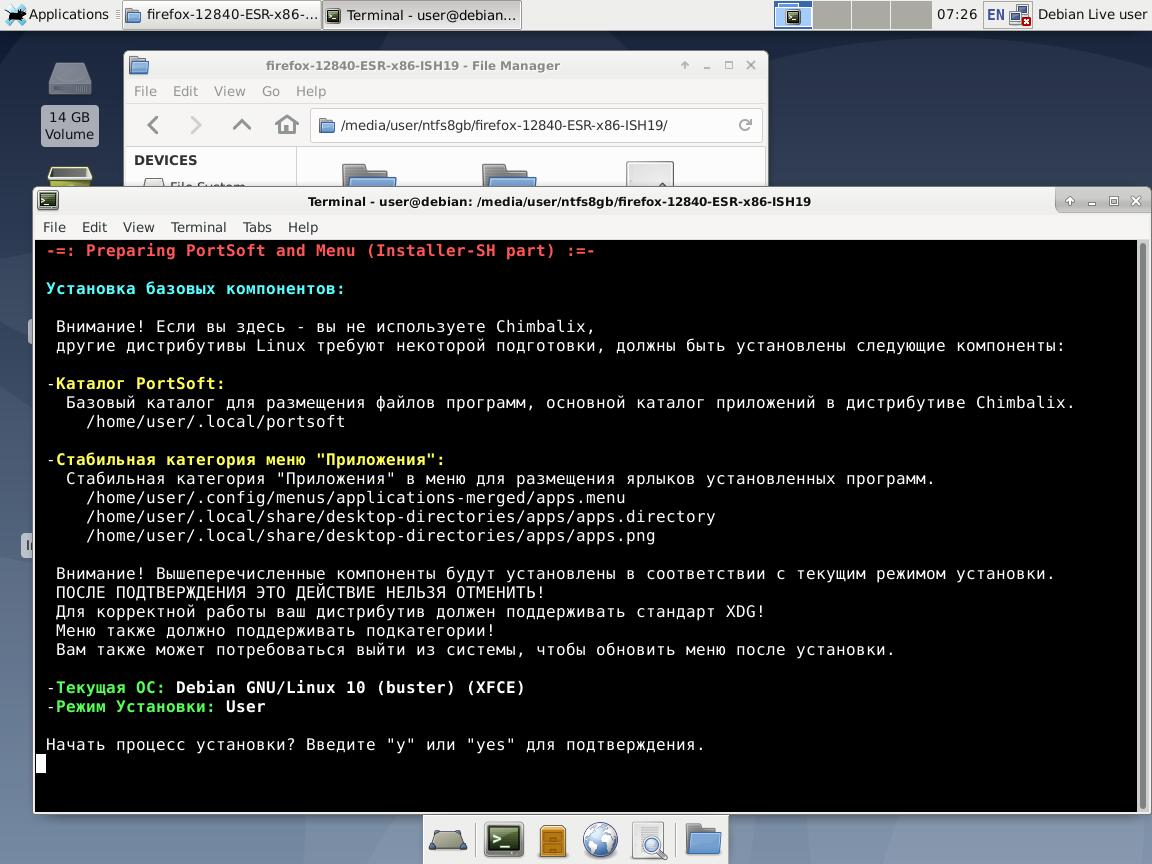Open network connection tray icon
This screenshot has height=864, width=1152.
click(1020, 15)
